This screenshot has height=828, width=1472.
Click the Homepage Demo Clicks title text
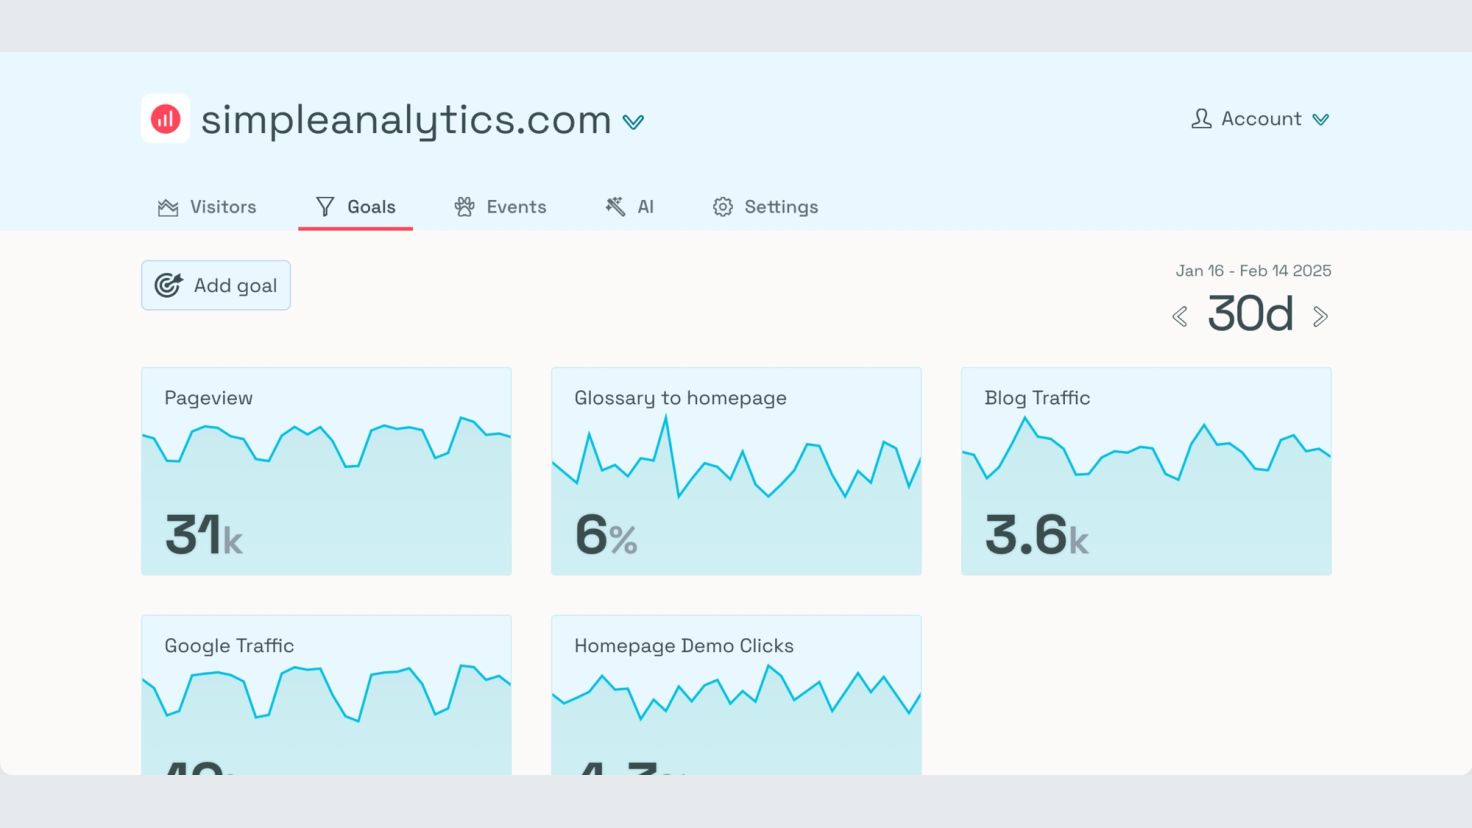point(684,646)
